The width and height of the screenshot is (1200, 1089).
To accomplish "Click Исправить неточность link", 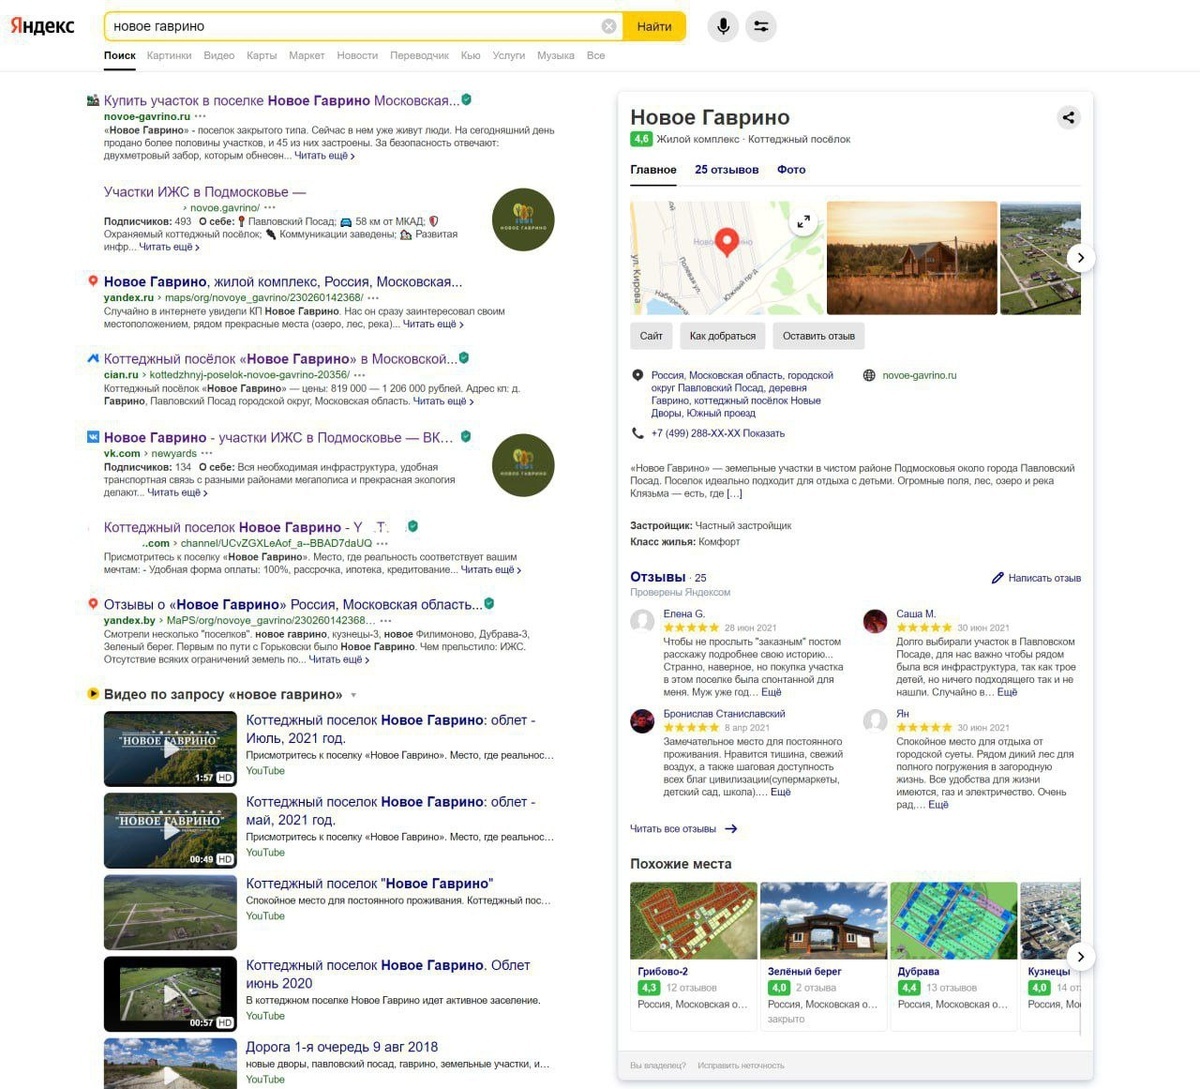I will pos(741,1066).
